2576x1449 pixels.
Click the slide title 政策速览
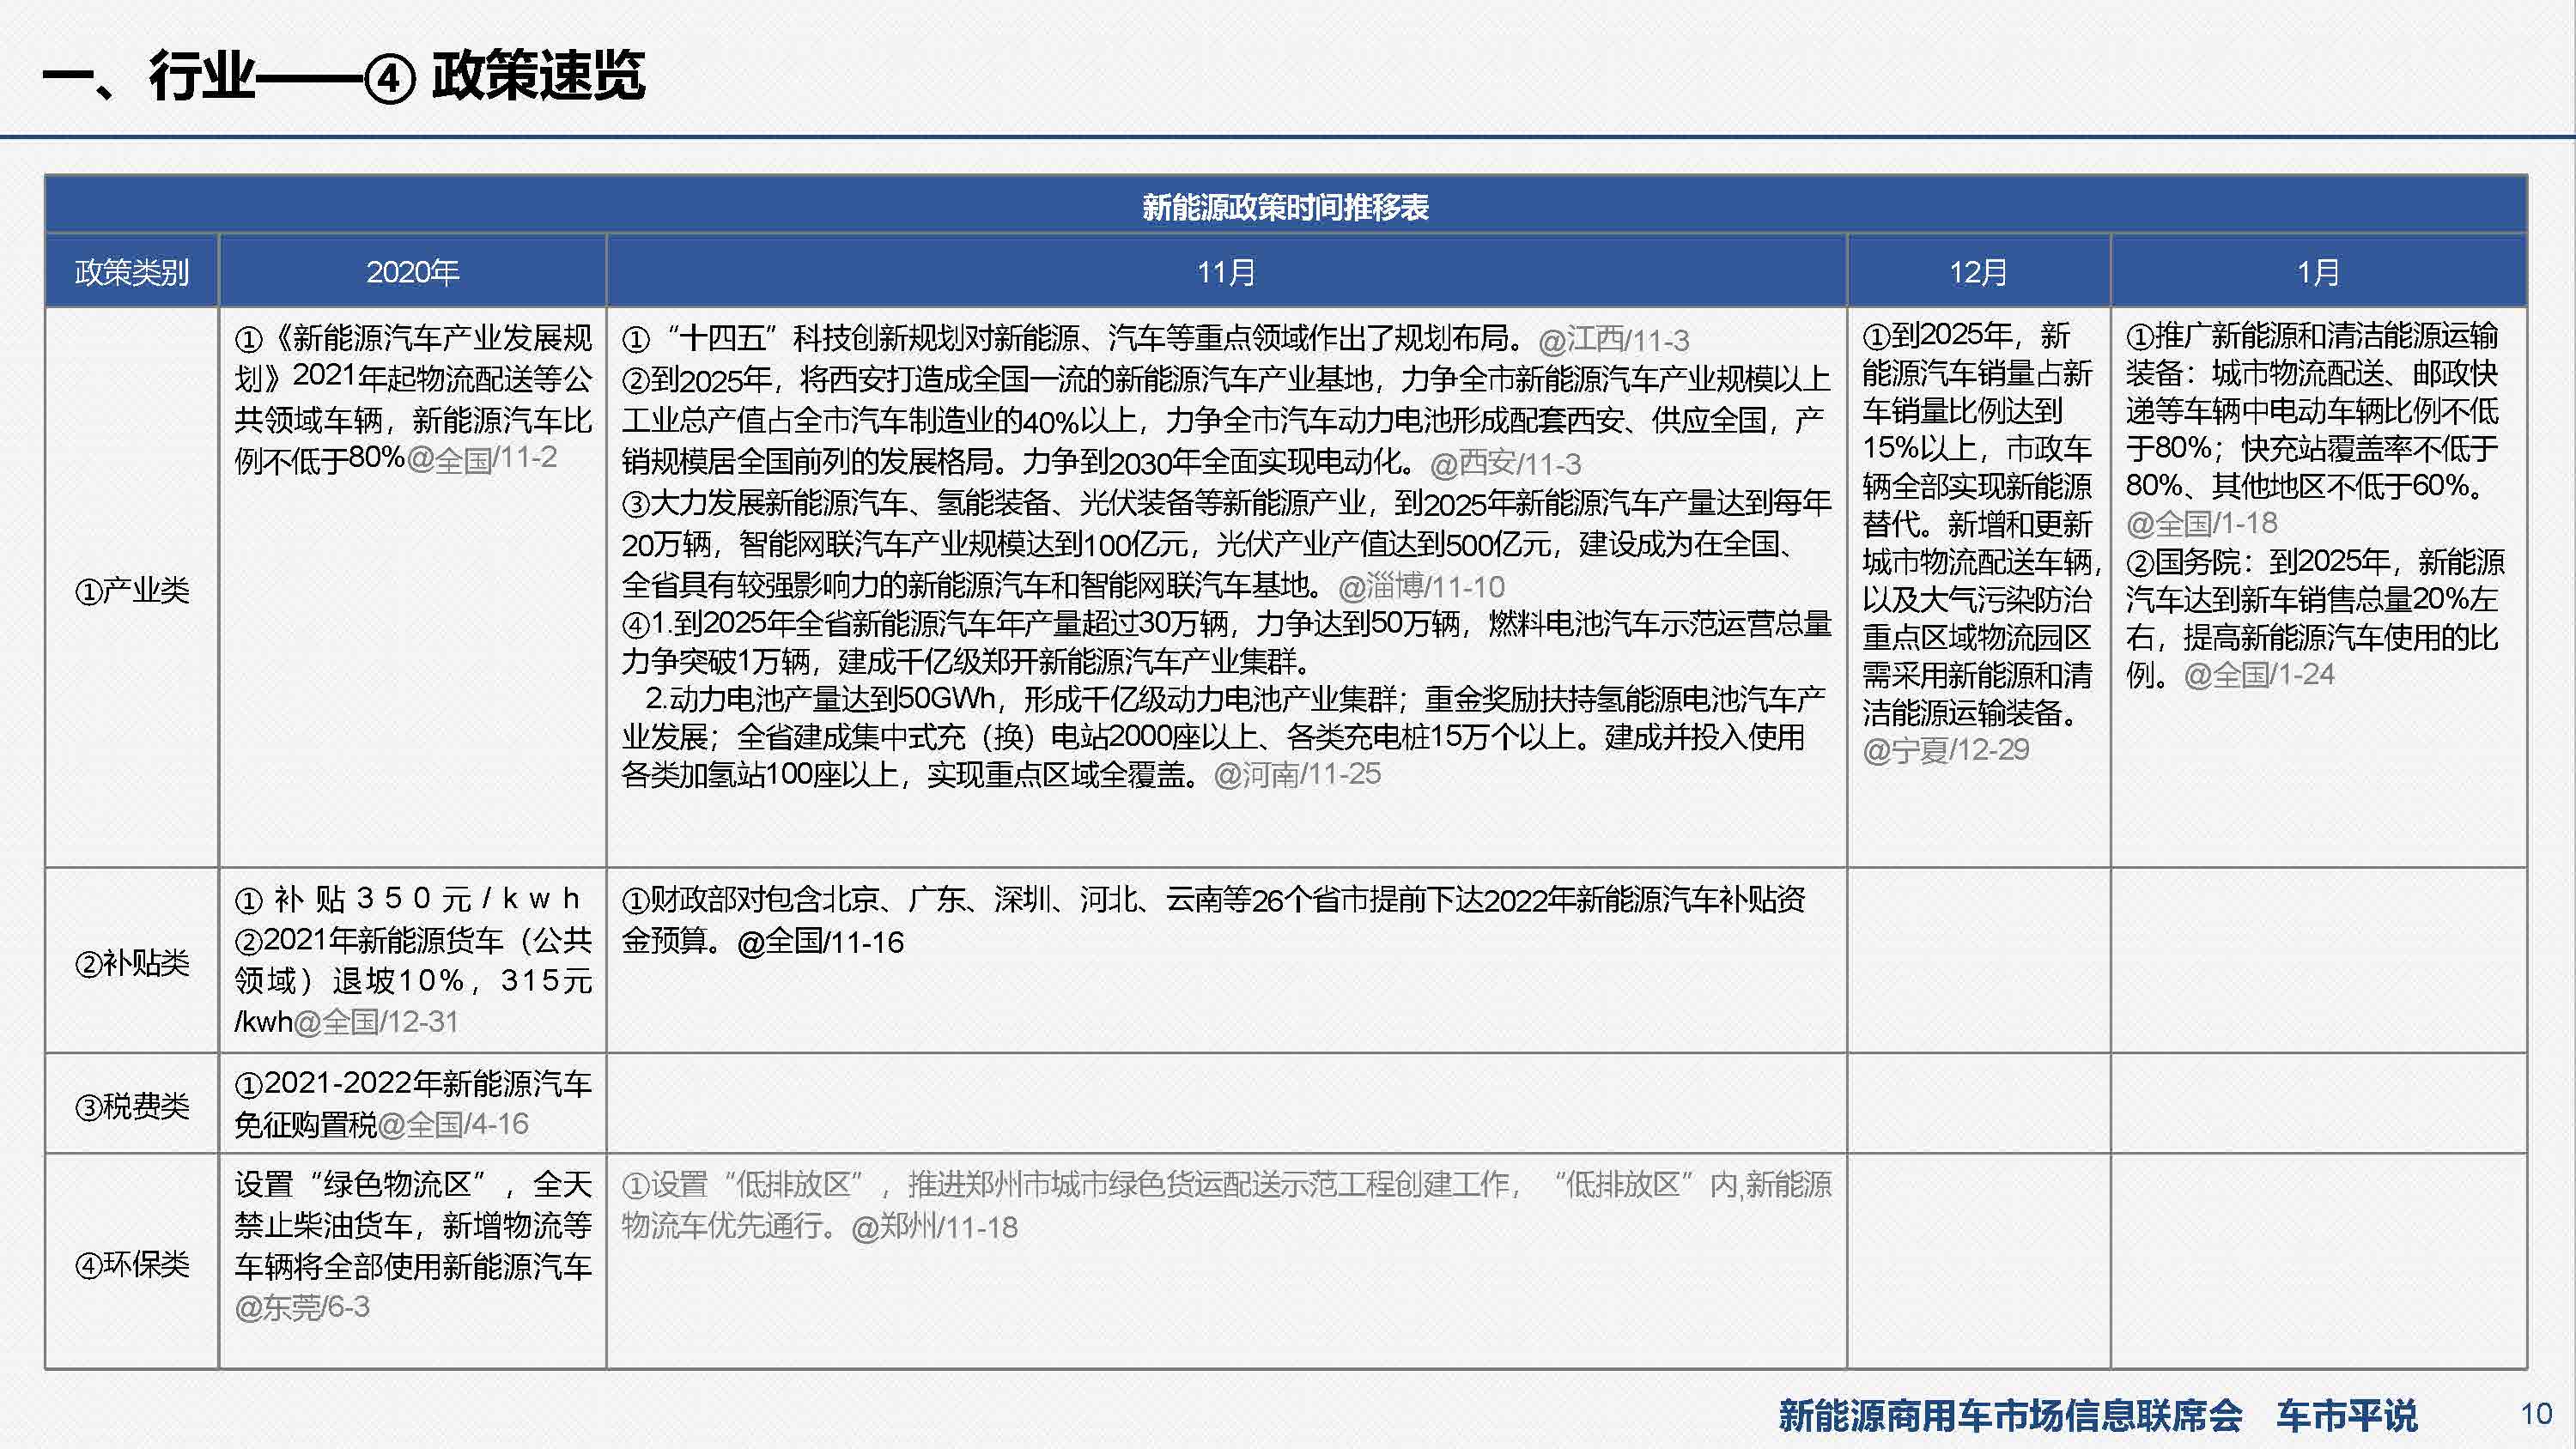coord(538,76)
